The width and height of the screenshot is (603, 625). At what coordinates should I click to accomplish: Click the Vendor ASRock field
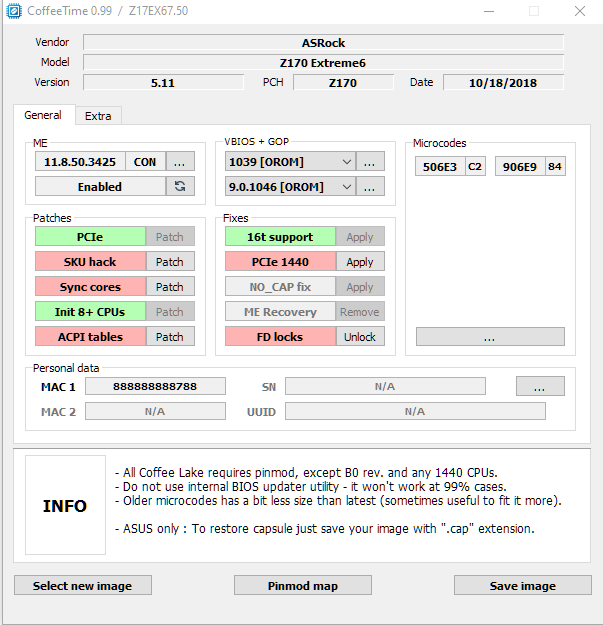pyautogui.click(x=323, y=43)
